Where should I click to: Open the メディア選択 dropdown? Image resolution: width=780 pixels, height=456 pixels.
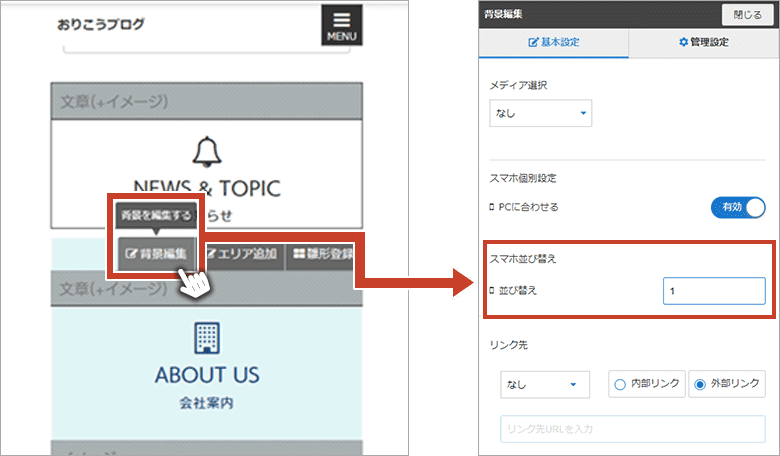pyautogui.click(x=540, y=113)
